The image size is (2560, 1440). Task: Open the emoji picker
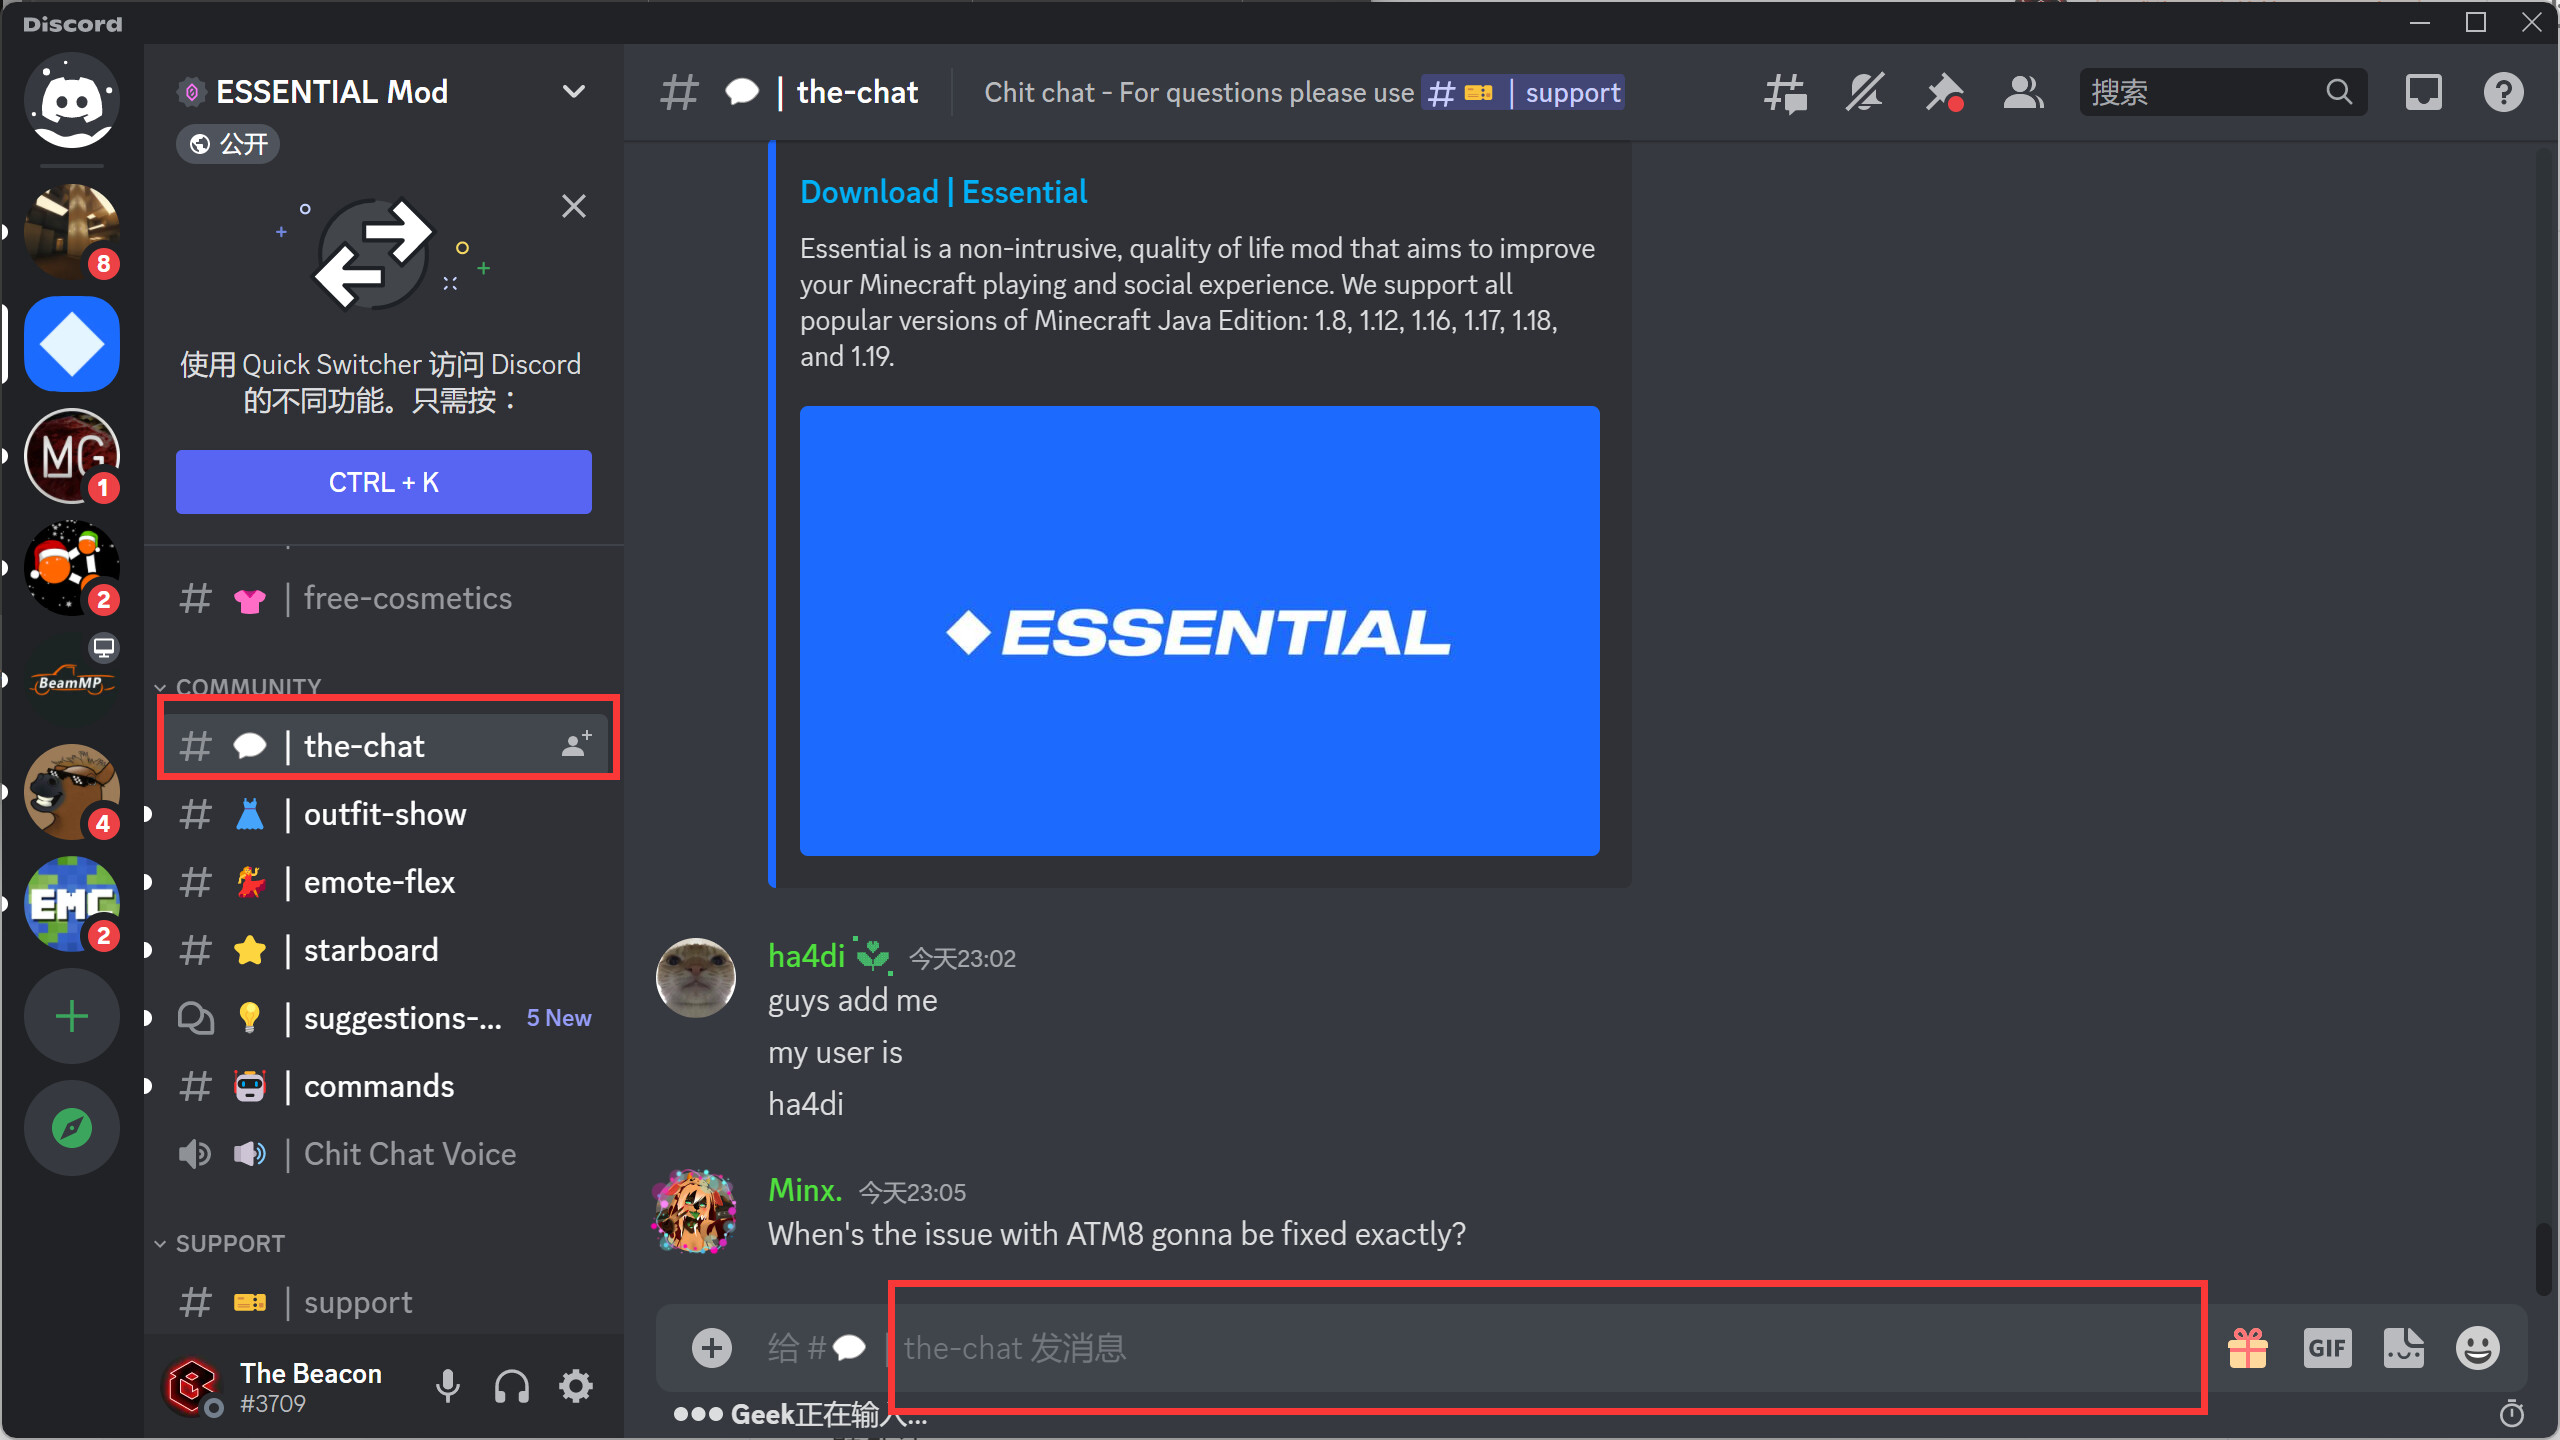(2477, 1347)
